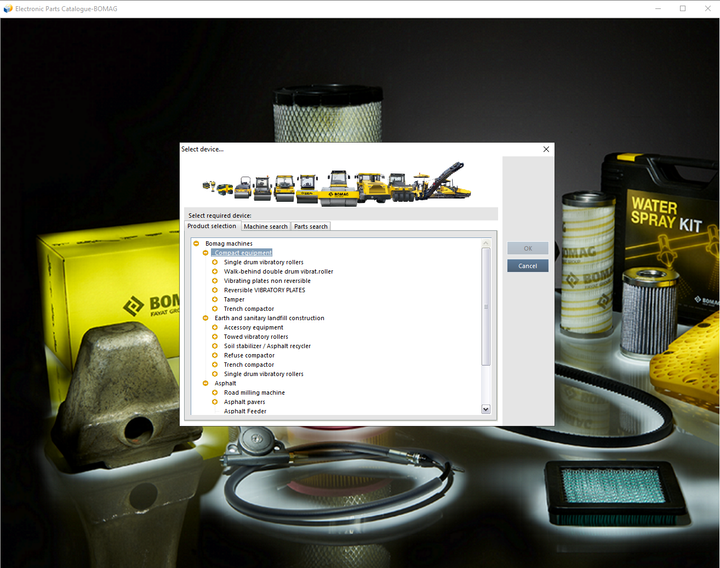The height and width of the screenshot is (568, 720).
Task: Maximize the Electronic Parts Catalogue-BOMAG window
Action: click(683, 8)
